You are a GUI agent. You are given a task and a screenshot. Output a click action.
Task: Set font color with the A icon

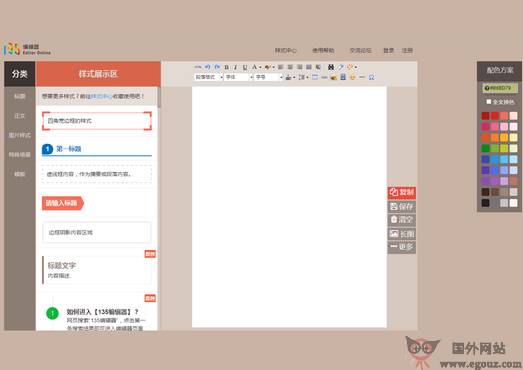(254, 67)
